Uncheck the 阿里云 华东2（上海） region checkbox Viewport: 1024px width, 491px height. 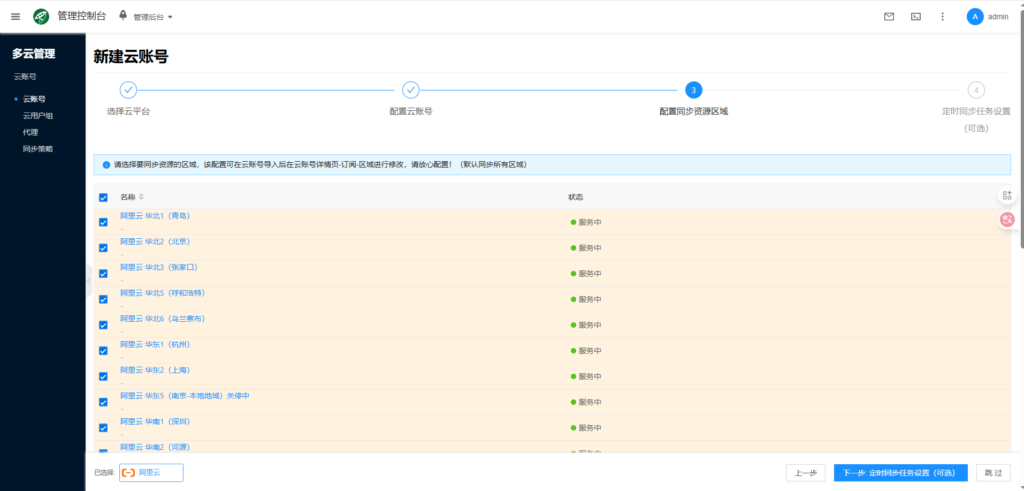(103, 376)
